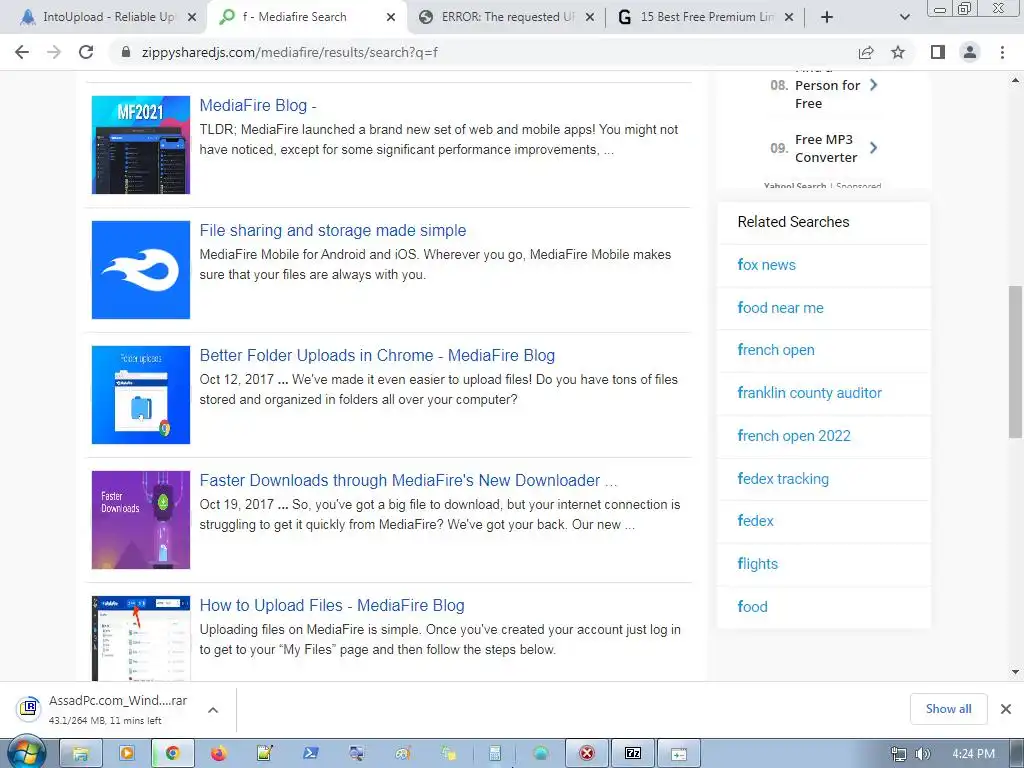
Task: Click the scrollbar up arrow
Action: click(x=1015, y=80)
